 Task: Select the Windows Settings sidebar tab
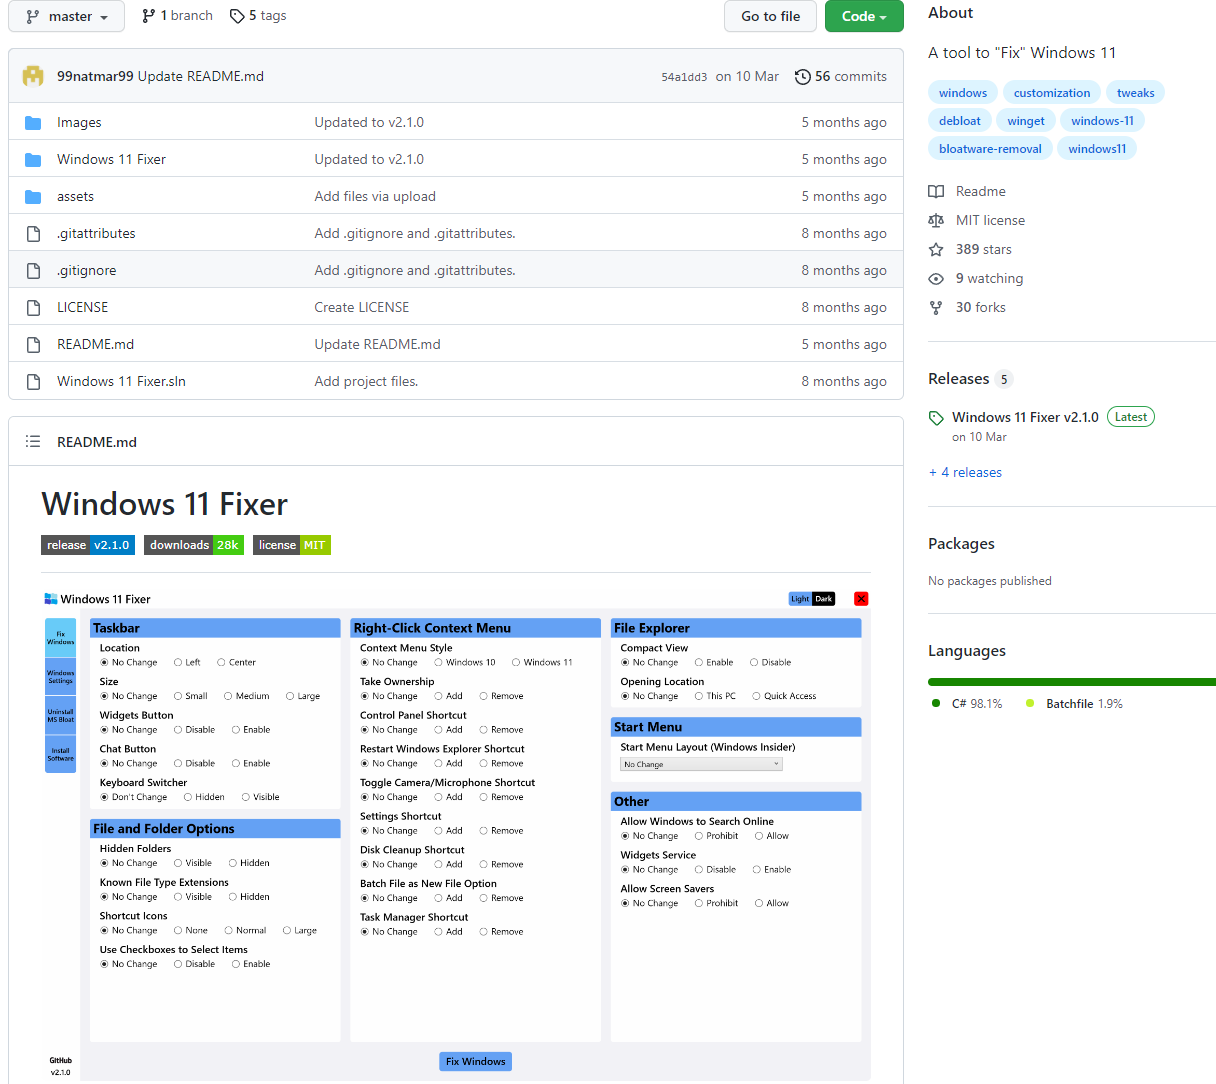coord(60,676)
